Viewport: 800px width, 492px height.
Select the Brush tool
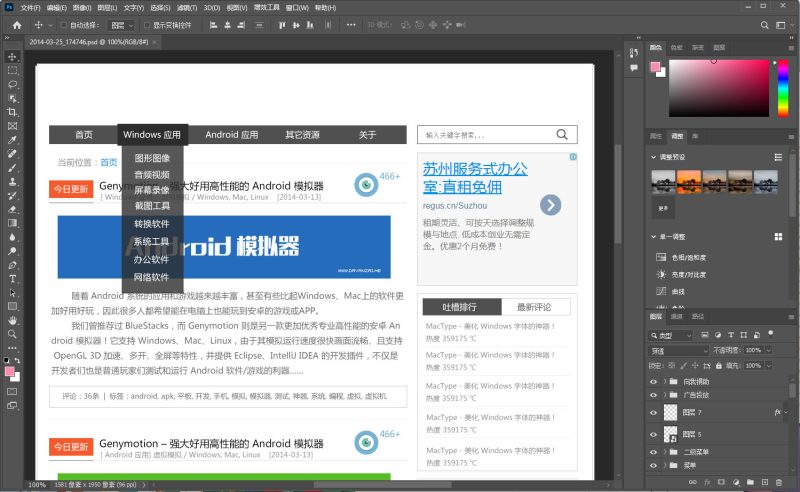click(12, 167)
